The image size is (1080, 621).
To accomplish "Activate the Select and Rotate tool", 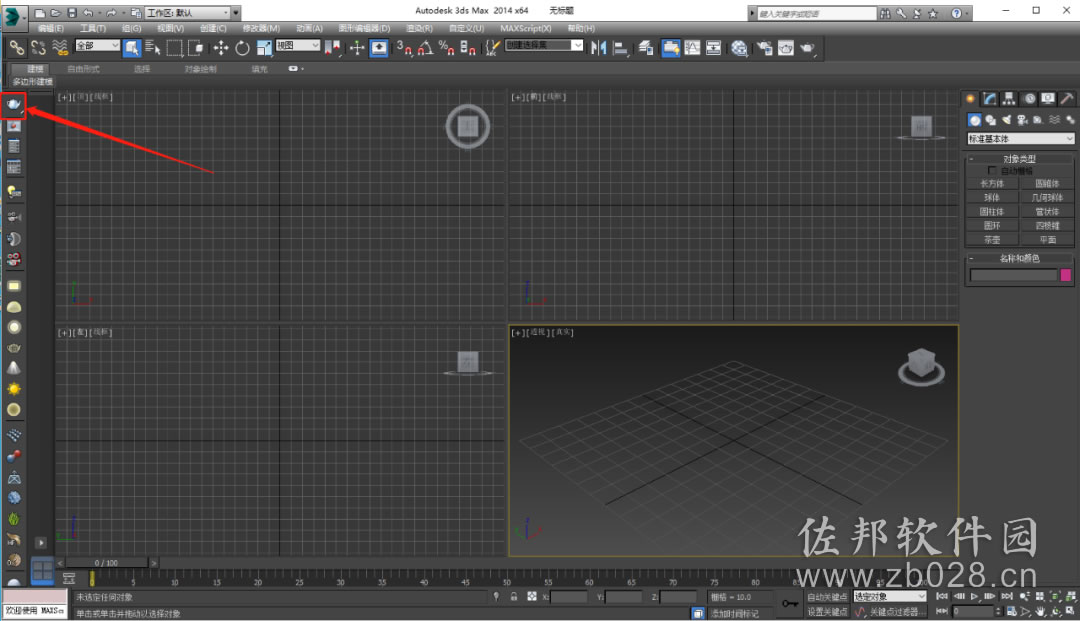I will point(242,48).
